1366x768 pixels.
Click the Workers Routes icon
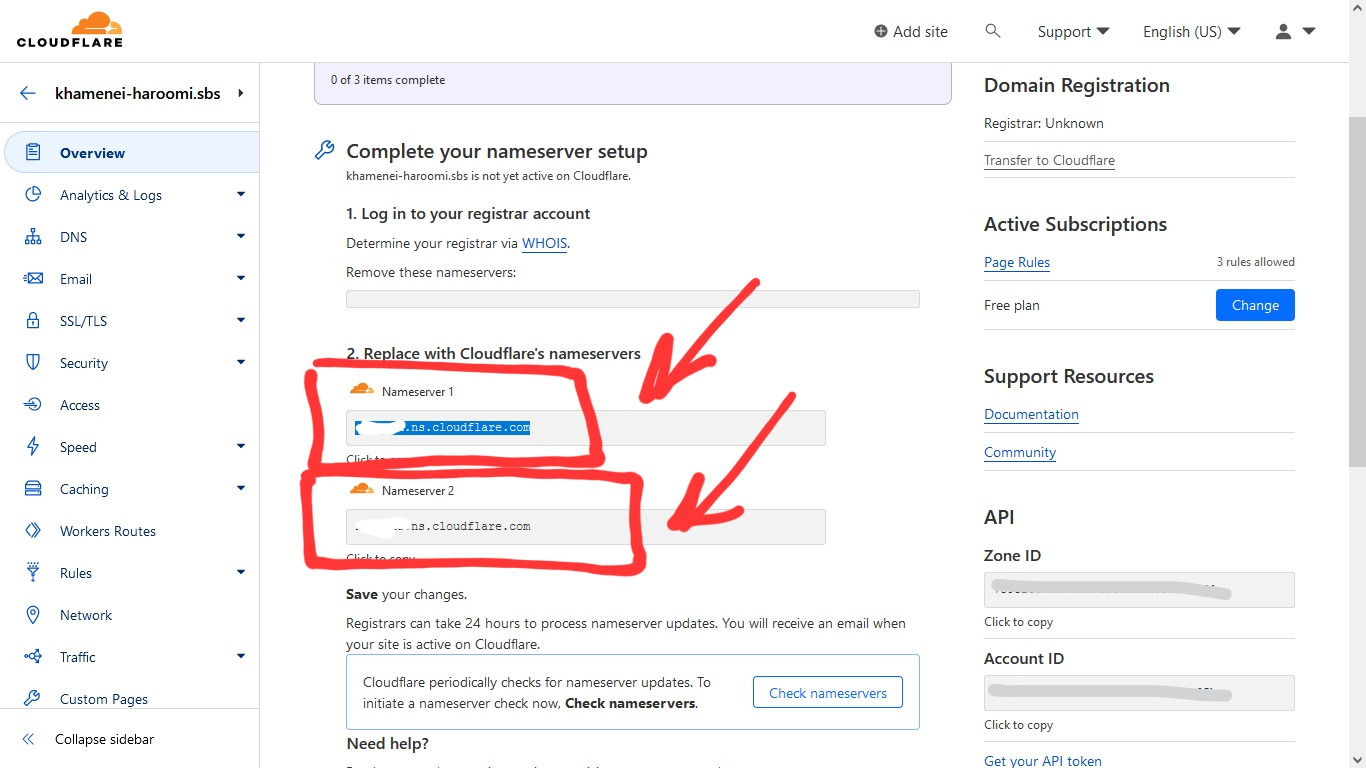pos(33,531)
